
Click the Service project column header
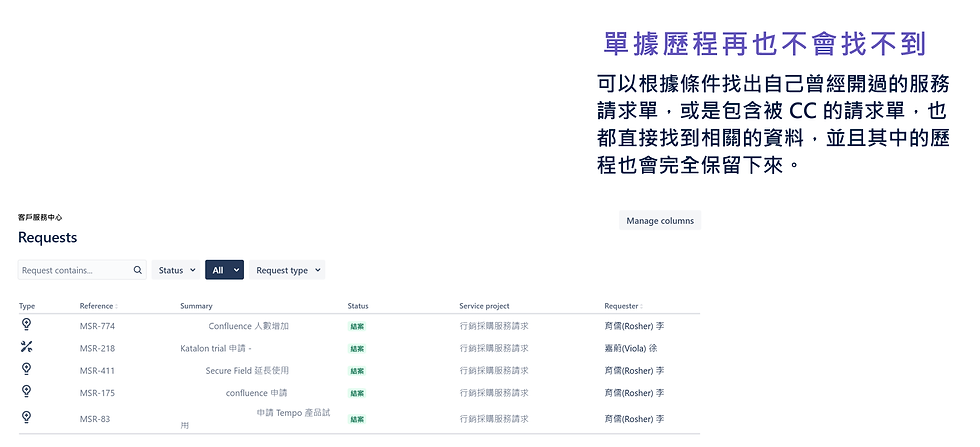point(484,306)
